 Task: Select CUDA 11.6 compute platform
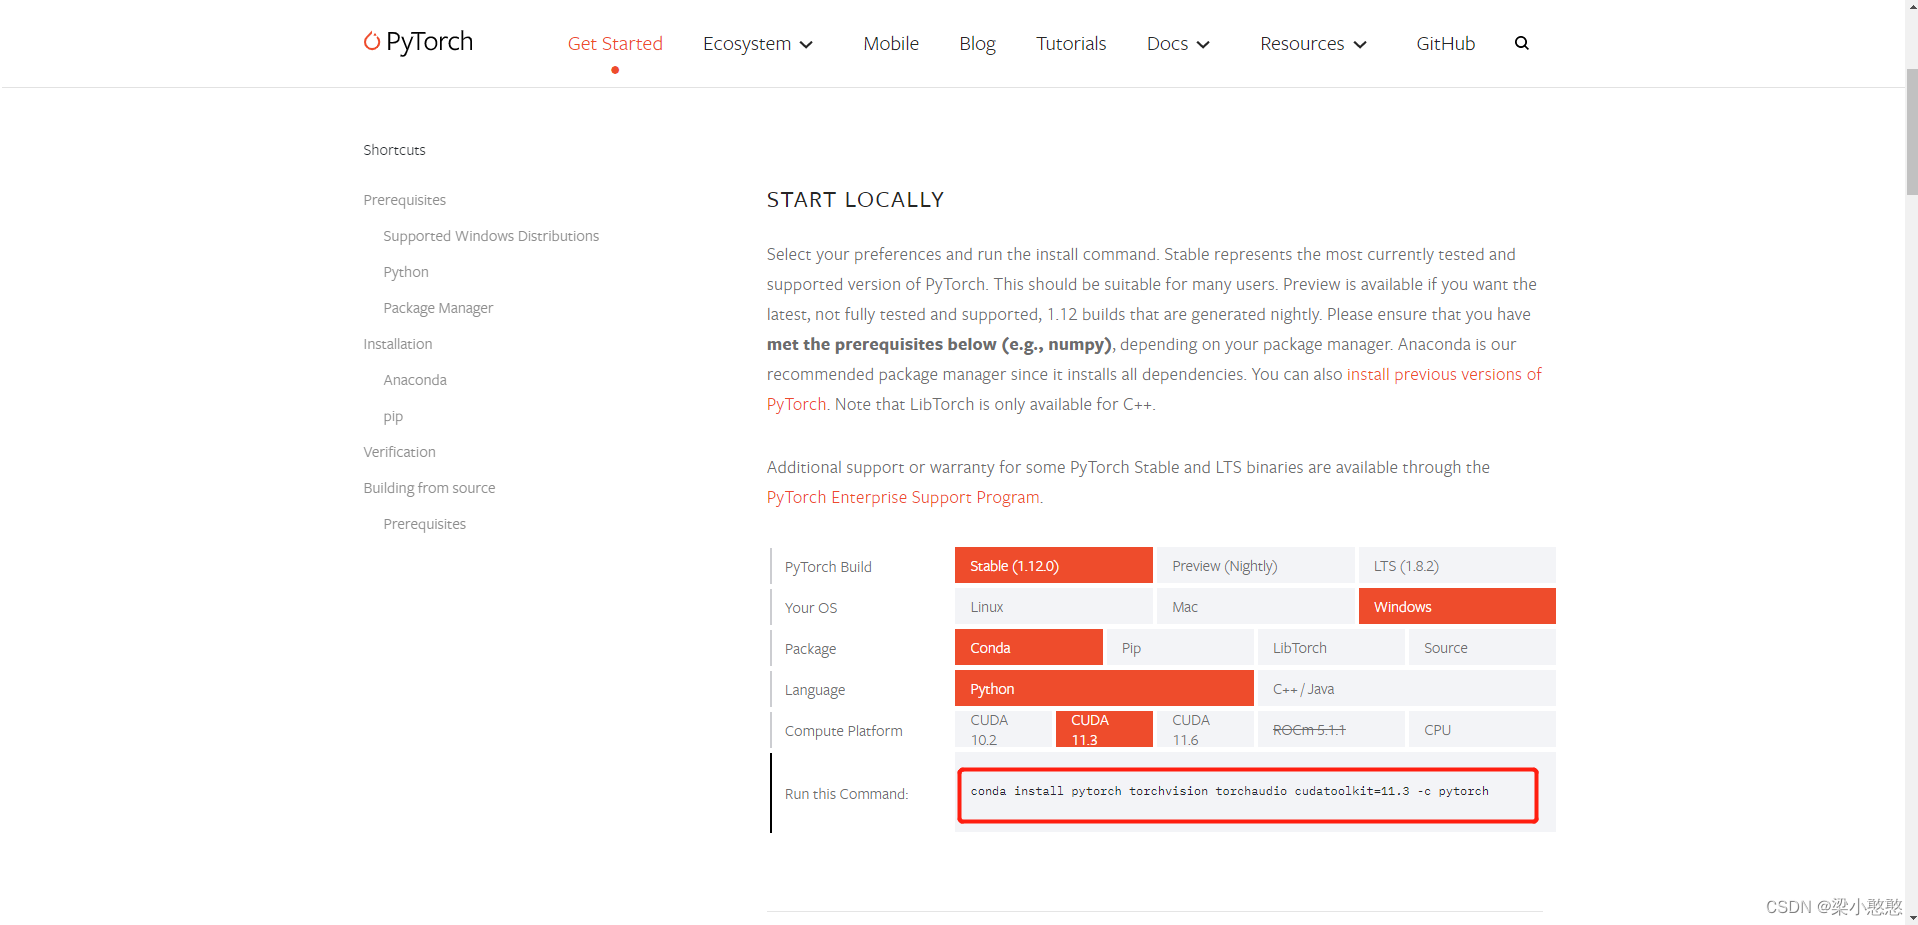[1205, 729]
